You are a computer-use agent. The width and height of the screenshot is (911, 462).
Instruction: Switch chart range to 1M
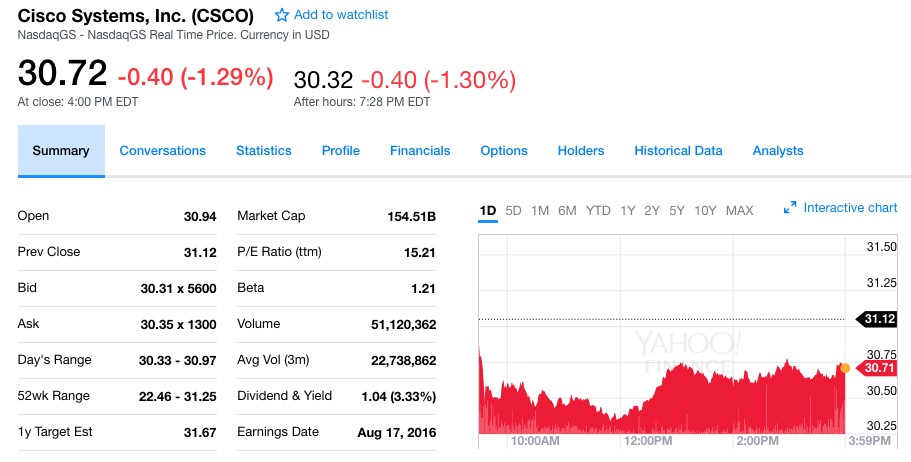(540, 210)
